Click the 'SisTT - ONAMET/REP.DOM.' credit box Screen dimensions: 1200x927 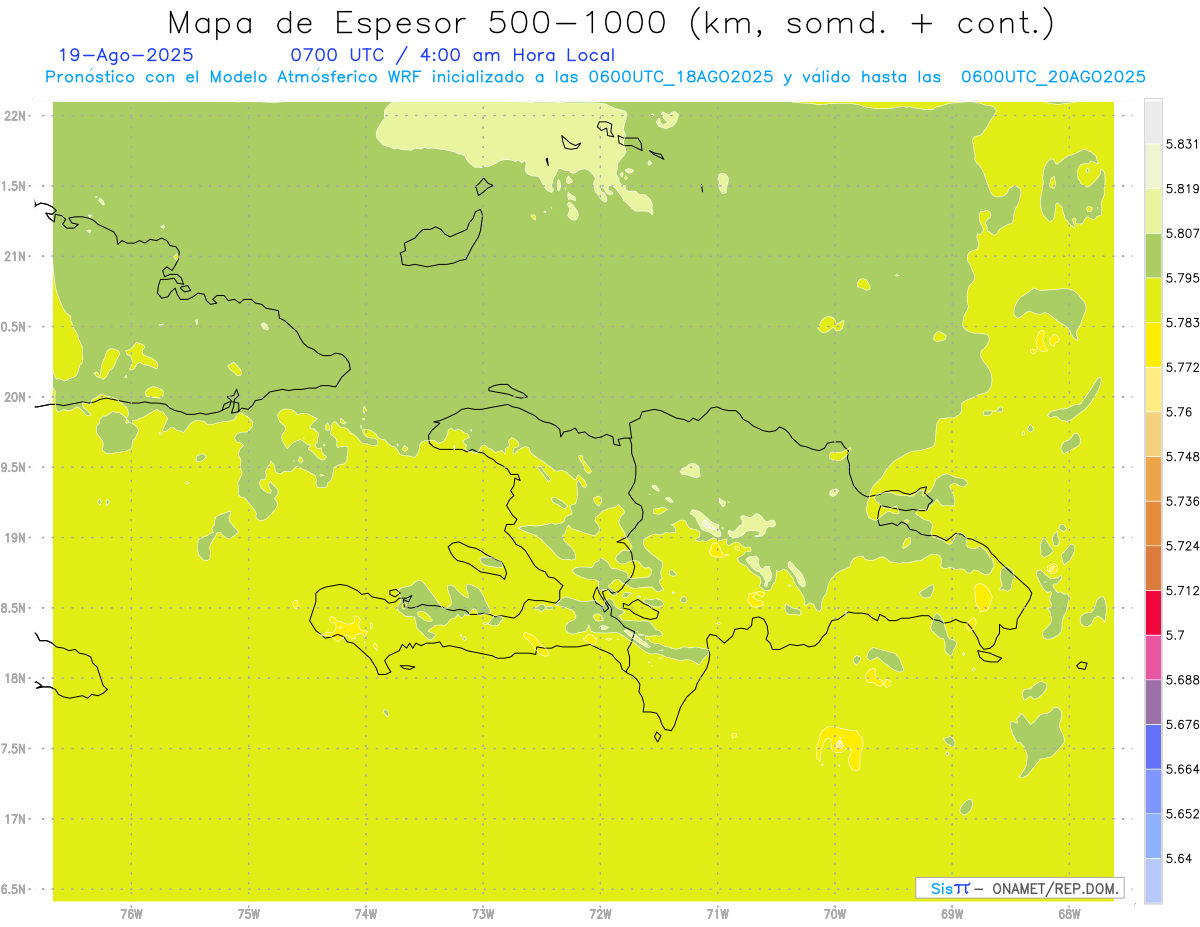point(1020,888)
